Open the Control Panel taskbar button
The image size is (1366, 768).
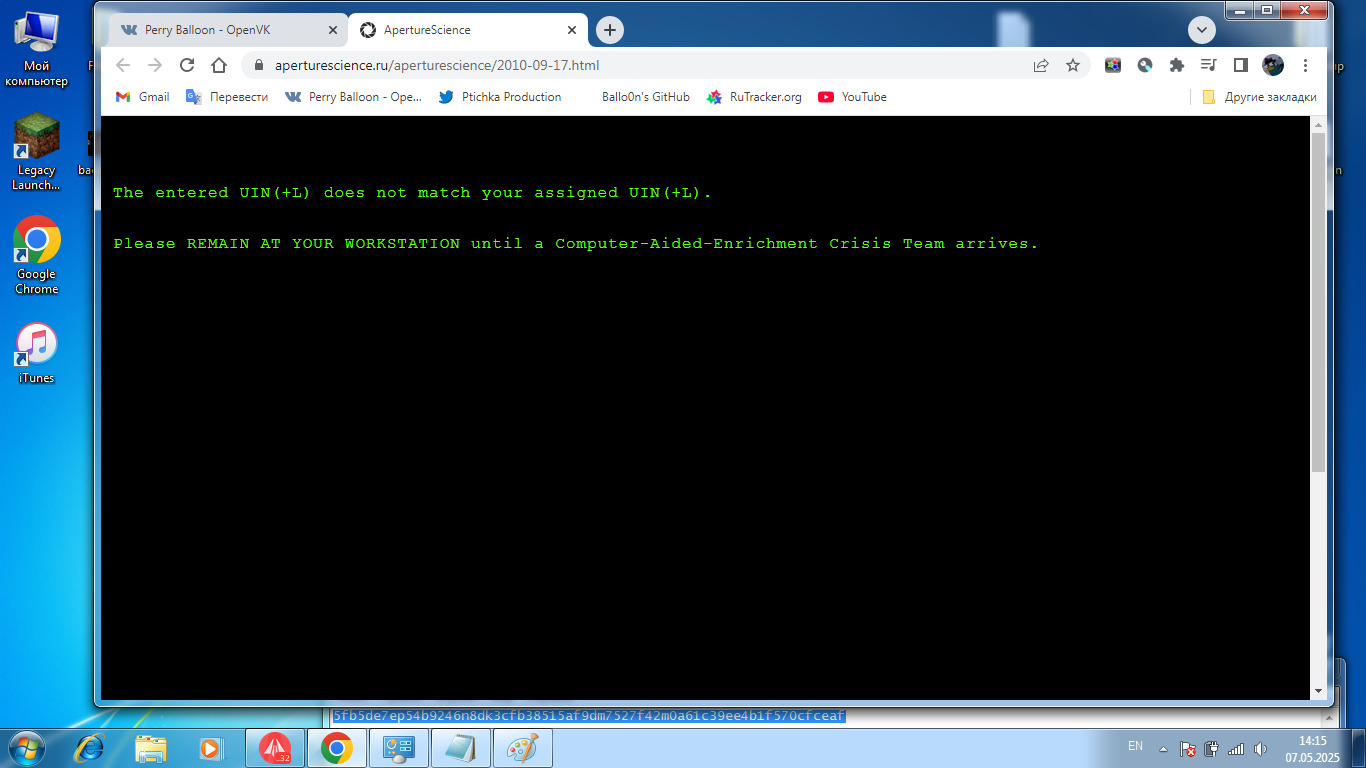point(399,748)
